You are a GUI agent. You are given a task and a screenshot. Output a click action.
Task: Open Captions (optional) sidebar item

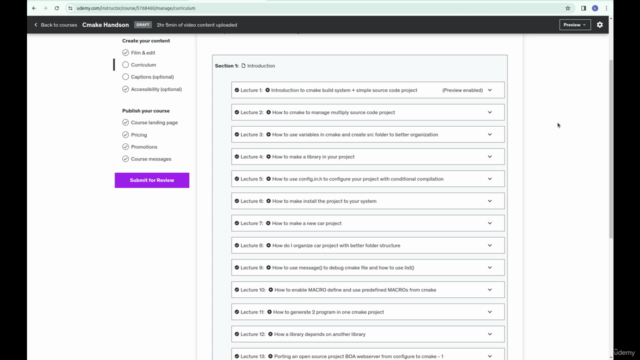(152, 77)
